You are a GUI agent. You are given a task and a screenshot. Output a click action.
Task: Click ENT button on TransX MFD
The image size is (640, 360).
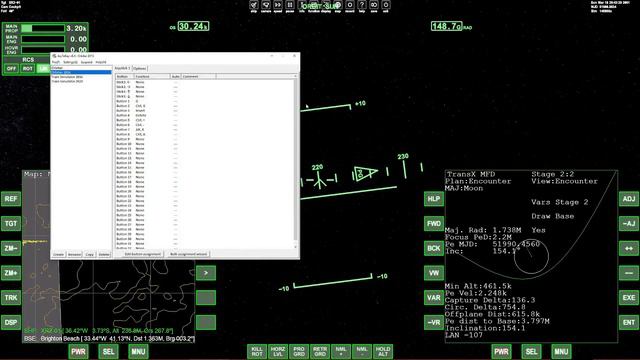629,322
